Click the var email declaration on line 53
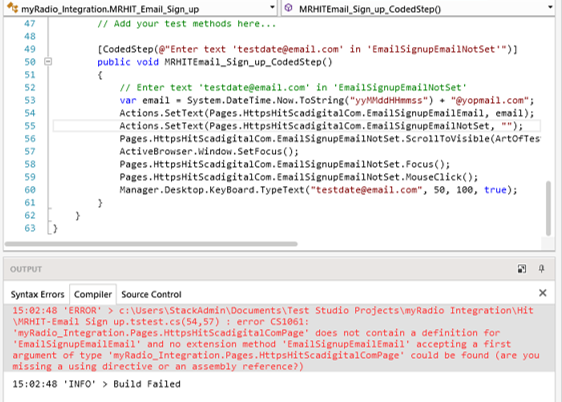 click(x=327, y=100)
